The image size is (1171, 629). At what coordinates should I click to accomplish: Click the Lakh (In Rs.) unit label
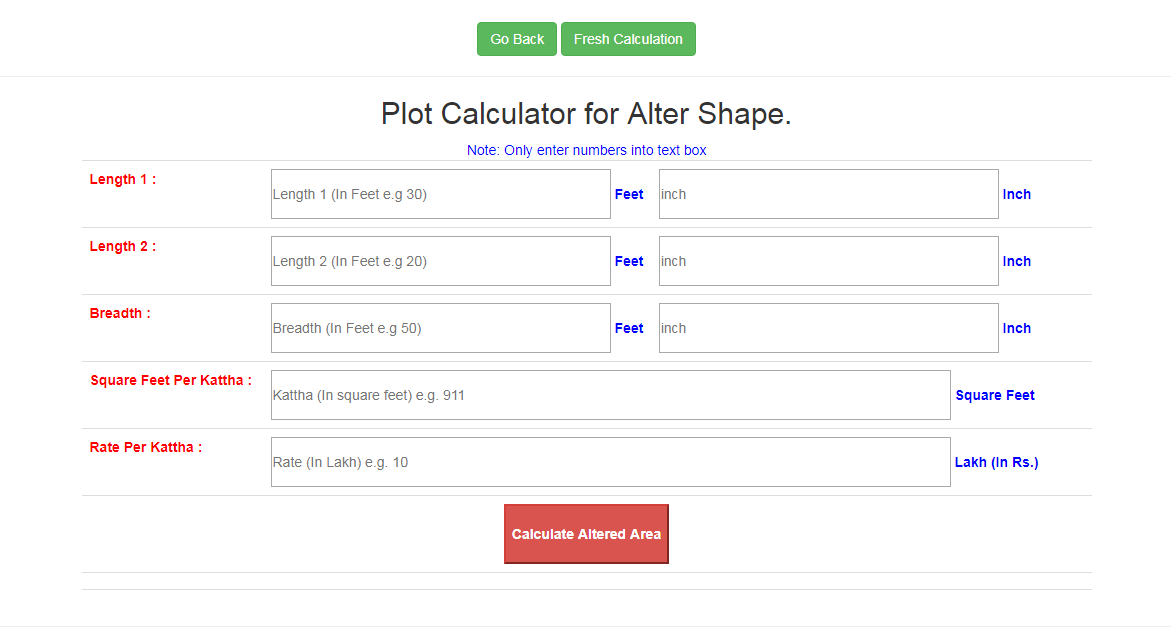(996, 462)
